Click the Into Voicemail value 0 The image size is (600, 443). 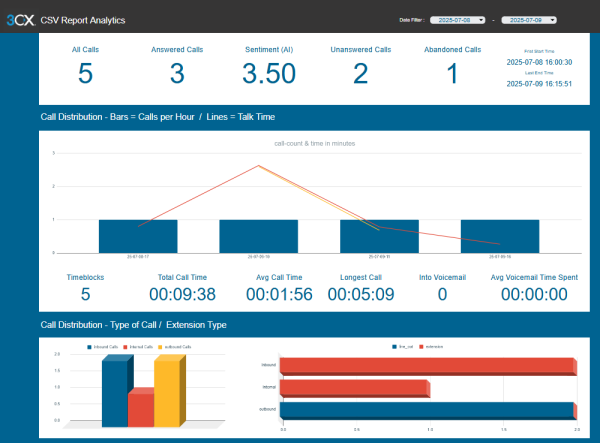[442, 294]
